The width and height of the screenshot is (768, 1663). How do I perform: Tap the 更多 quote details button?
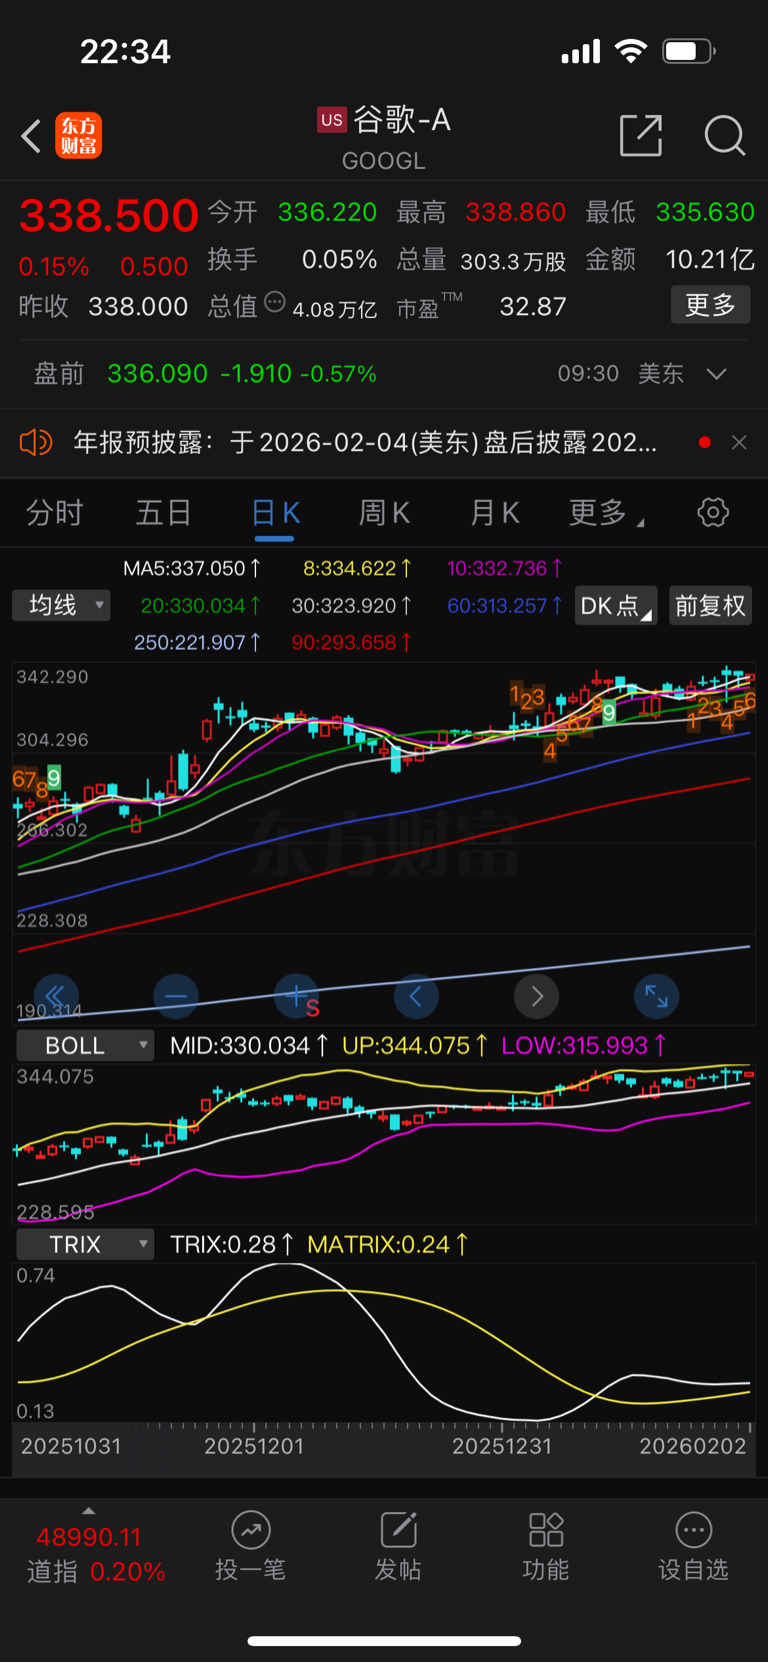[710, 305]
